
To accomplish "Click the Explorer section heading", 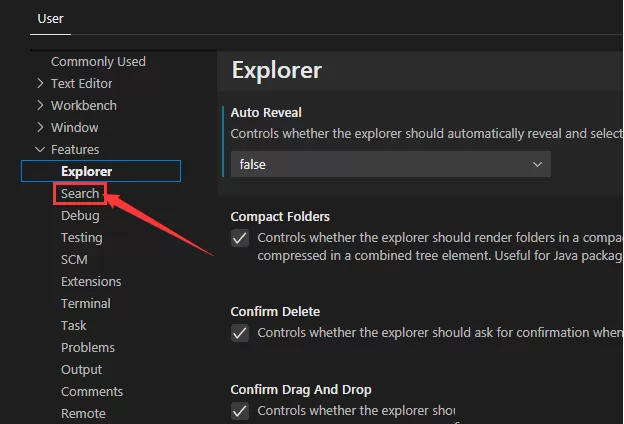I will click(277, 70).
